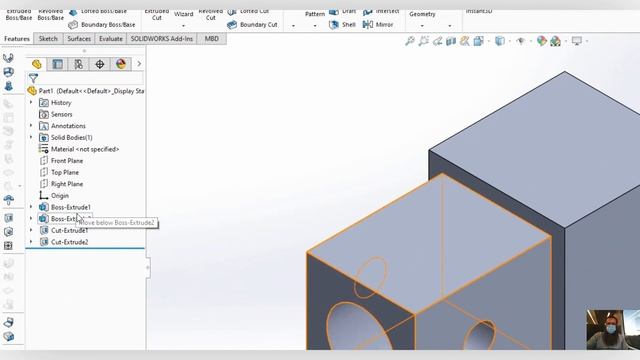
Task: Open the ConfigurationManager tab icon
Action: (78, 64)
